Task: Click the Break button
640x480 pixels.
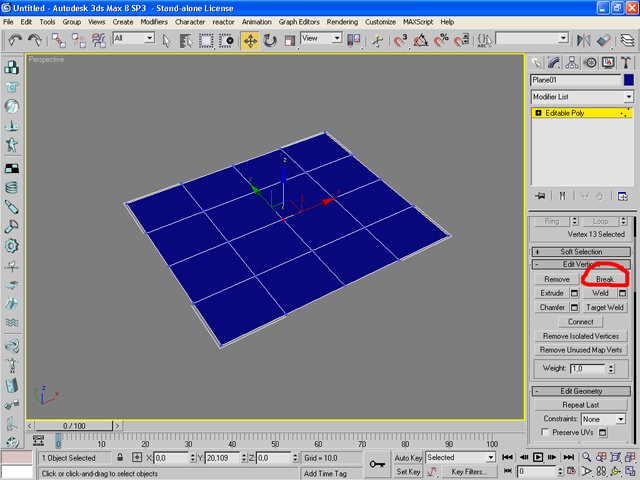Action: 604,279
